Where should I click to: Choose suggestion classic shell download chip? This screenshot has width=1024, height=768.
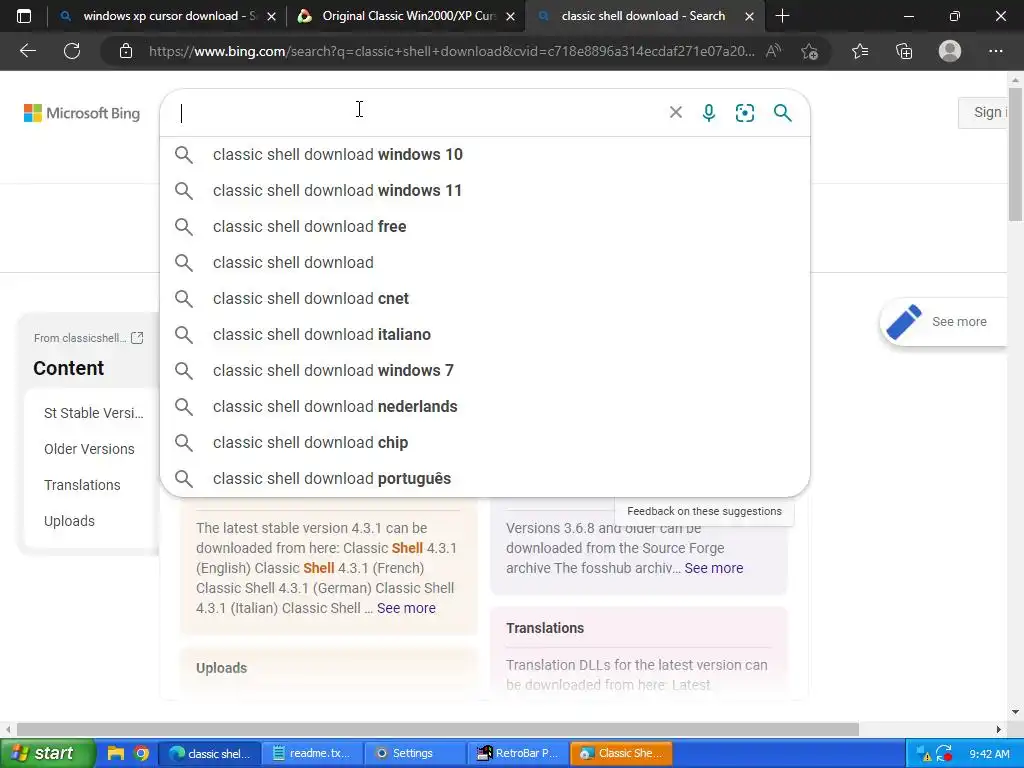pyautogui.click(x=485, y=442)
